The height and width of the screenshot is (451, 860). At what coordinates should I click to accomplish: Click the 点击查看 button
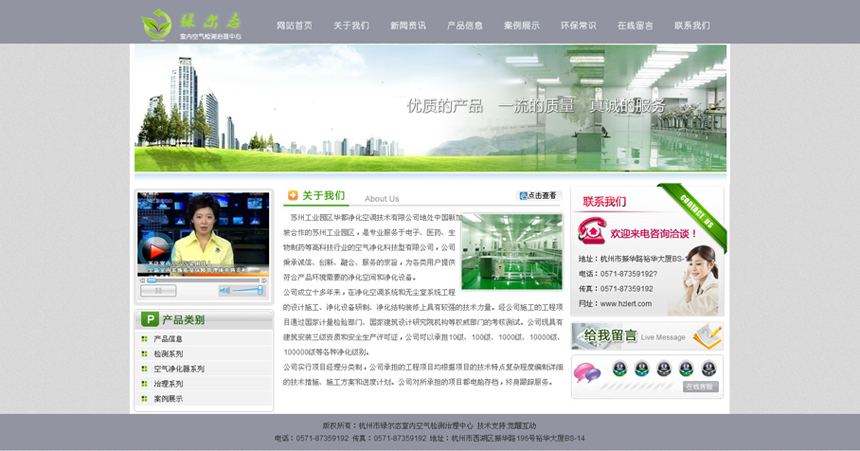point(539,196)
